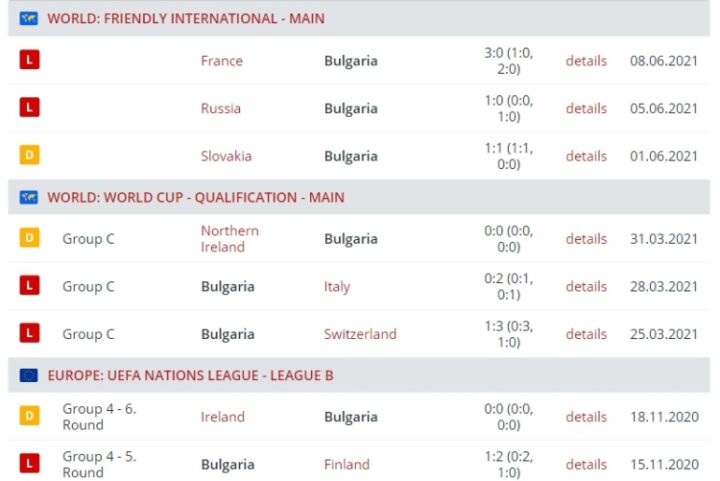Screen dimensions: 720x481
Task: Open the France team link
Action: coord(221,60)
